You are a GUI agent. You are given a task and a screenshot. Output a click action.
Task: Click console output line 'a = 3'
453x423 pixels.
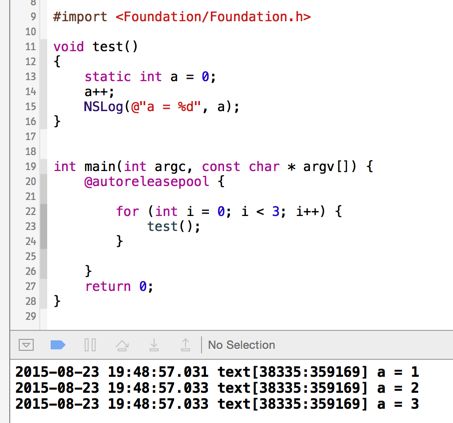(x=217, y=404)
